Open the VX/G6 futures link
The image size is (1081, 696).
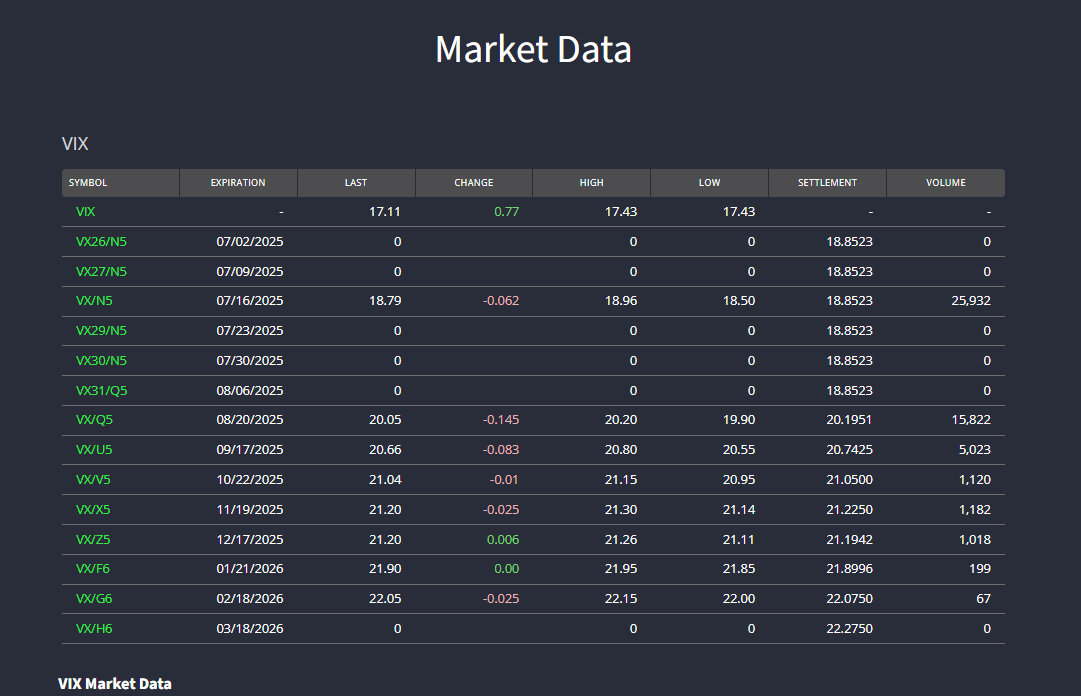click(x=94, y=599)
